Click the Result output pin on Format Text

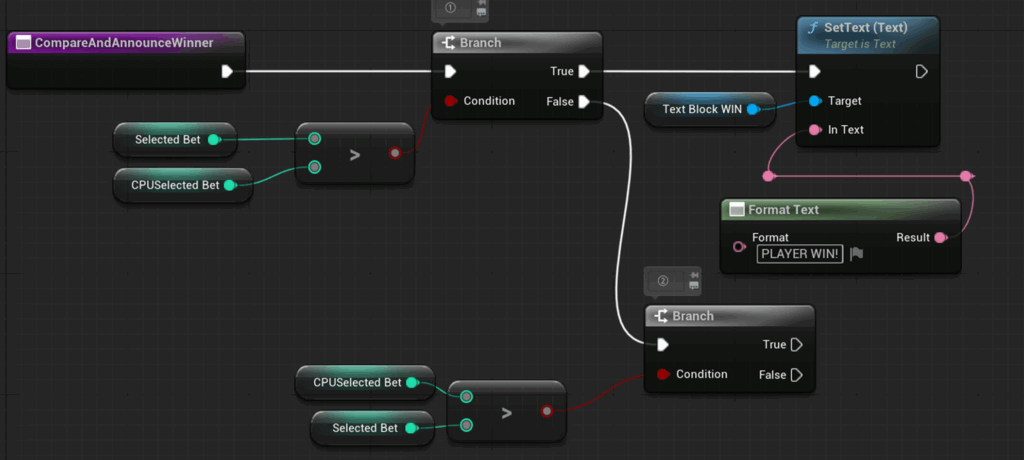pyautogui.click(x=939, y=238)
